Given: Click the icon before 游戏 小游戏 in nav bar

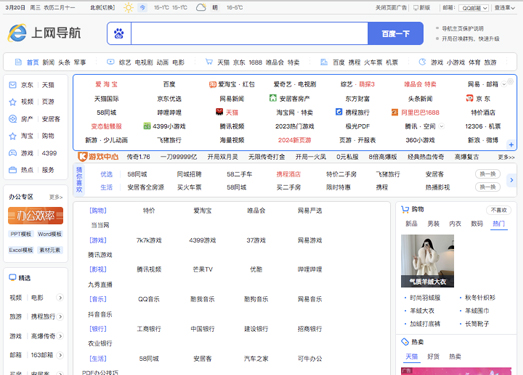Looking at the screenshot, I should tap(422, 62).
